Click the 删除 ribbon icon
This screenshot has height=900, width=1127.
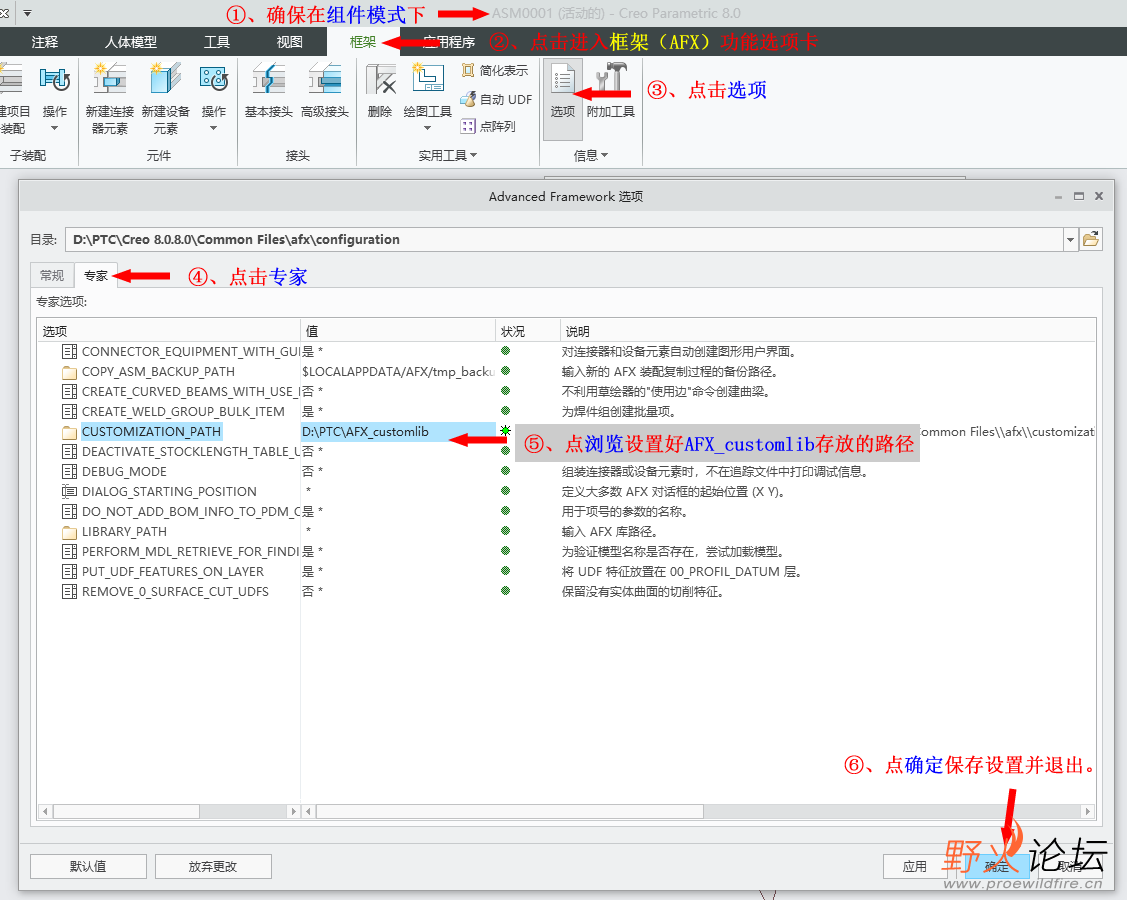pos(380,79)
